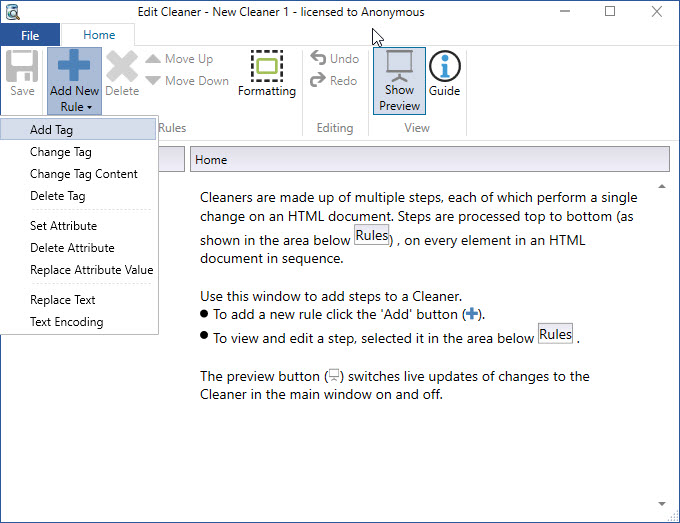The image size is (680, 523).
Task: Click the Add New Rule plus icon
Action: [74, 66]
